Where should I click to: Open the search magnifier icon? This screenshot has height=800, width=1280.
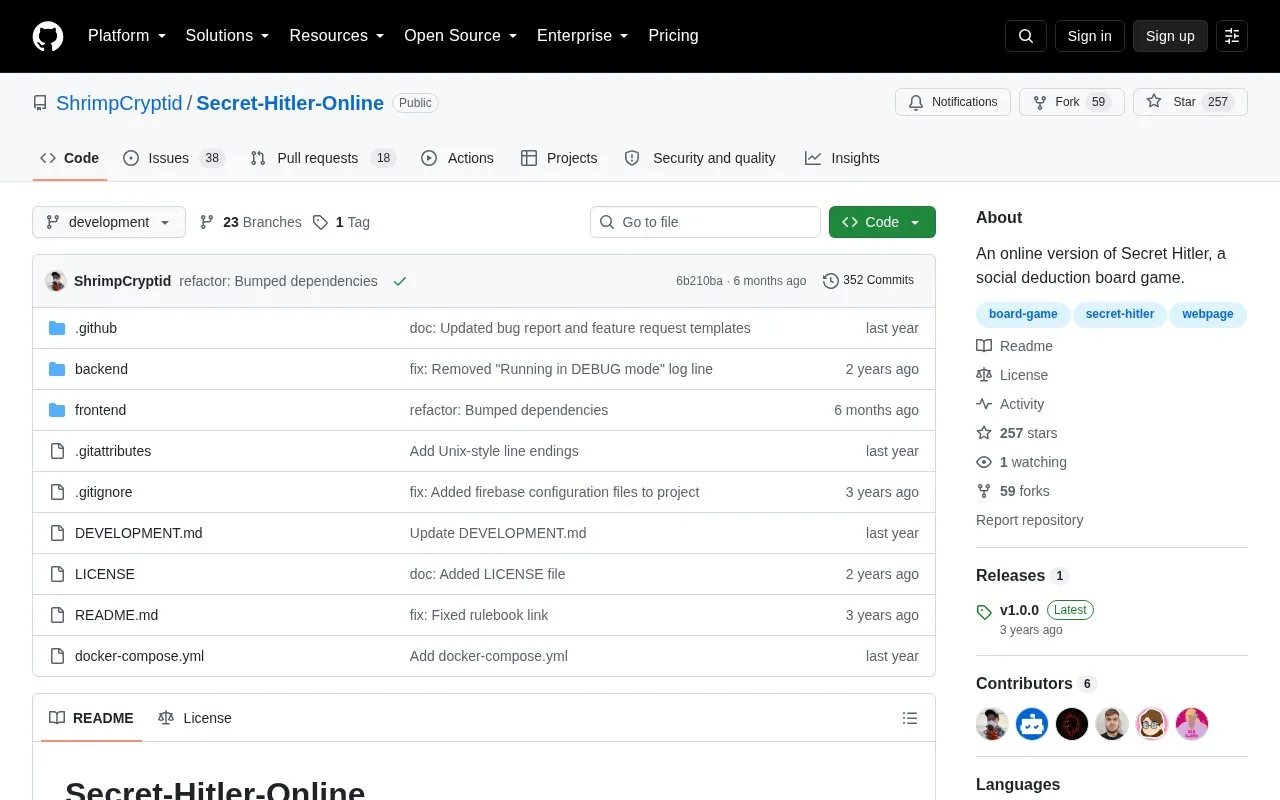pos(1026,36)
